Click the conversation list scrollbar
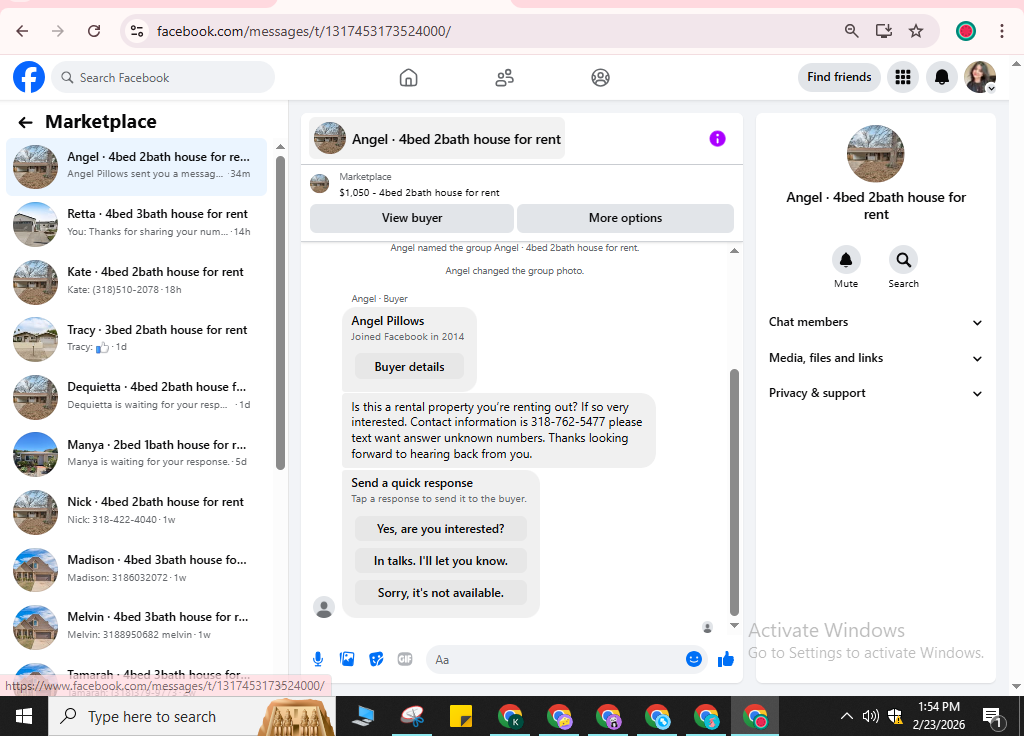 click(280, 312)
